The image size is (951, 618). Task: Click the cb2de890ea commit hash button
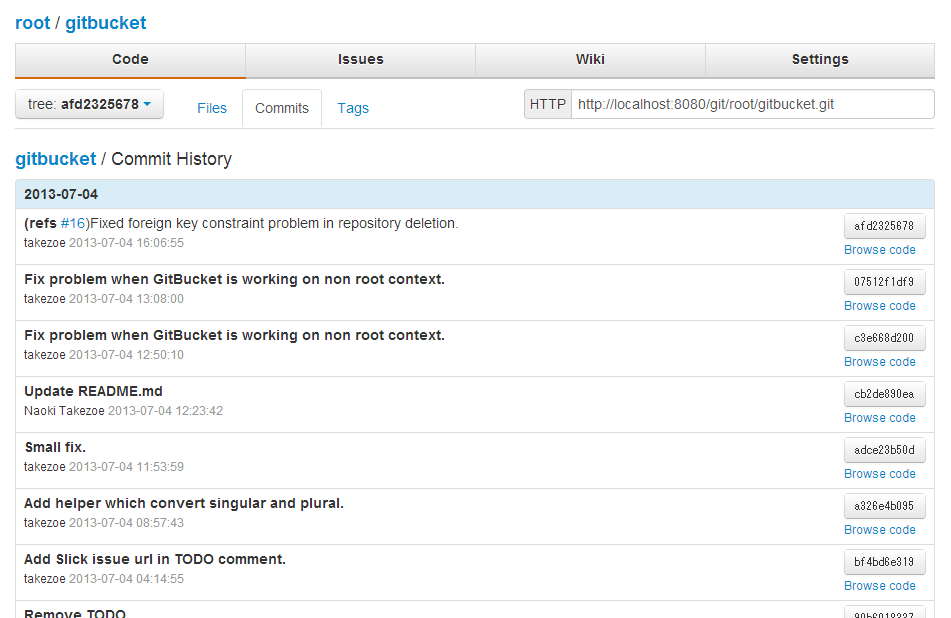click(x=883, y=394)
